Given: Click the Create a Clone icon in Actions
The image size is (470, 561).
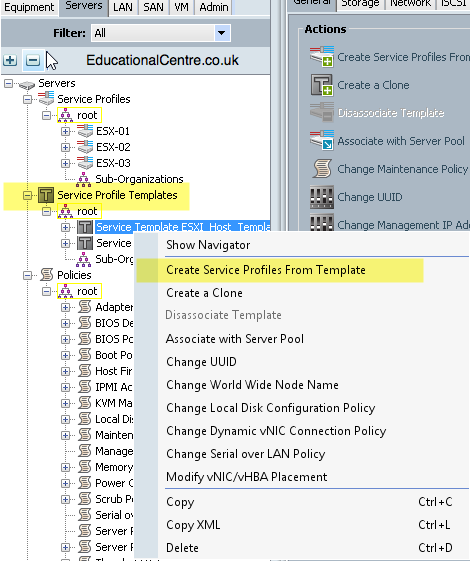Looking at the screenshot, I should pos(322,85).
